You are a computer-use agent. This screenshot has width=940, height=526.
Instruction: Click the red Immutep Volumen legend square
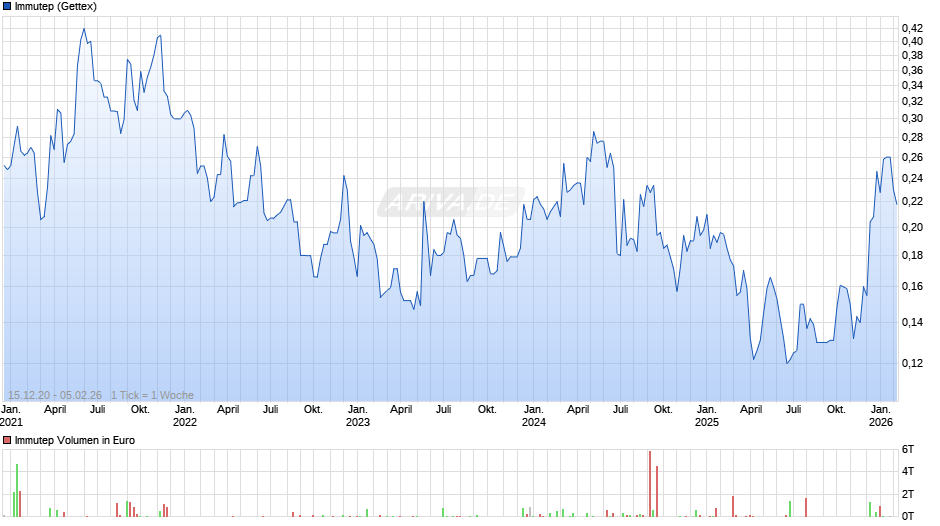click(7, 440)
